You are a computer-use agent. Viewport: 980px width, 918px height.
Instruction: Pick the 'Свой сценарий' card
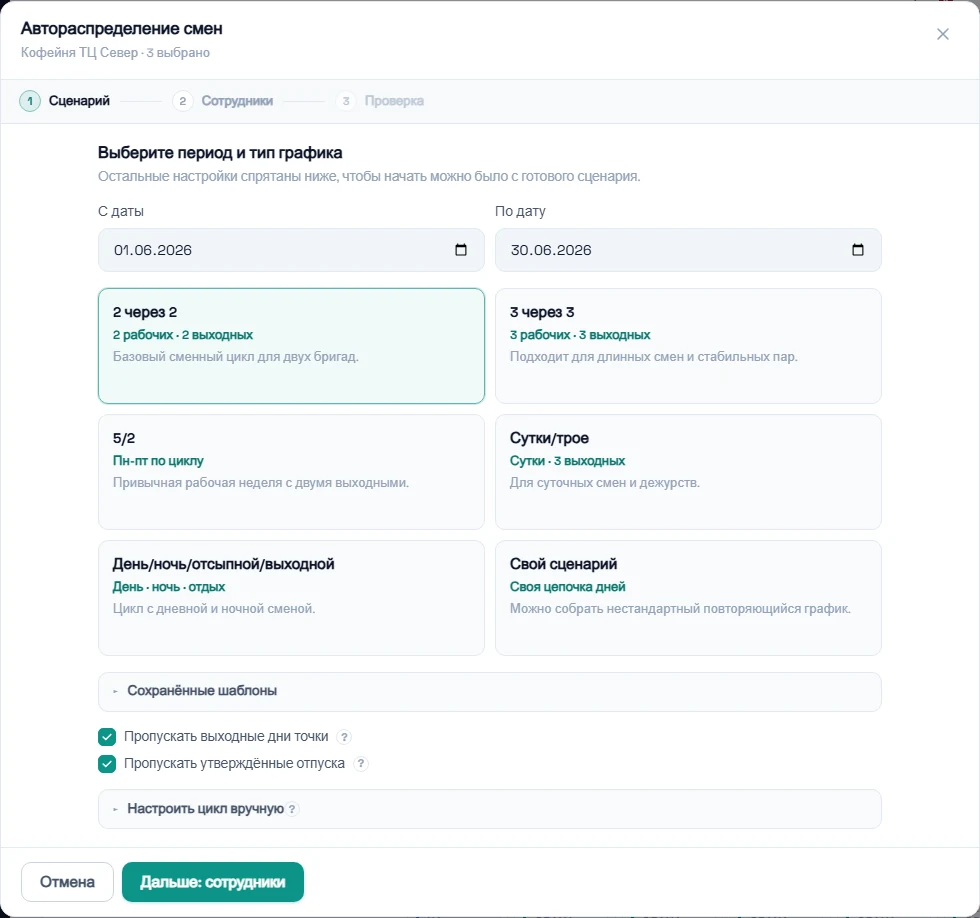pos(688,598)
